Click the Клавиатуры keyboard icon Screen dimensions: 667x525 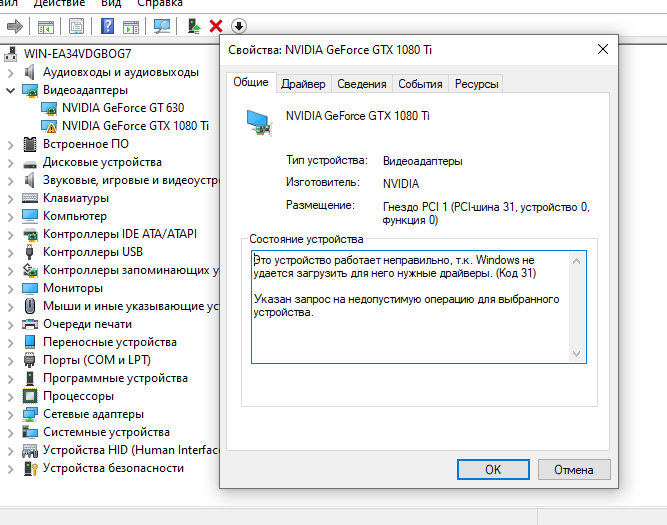click(x=30, y=198)
